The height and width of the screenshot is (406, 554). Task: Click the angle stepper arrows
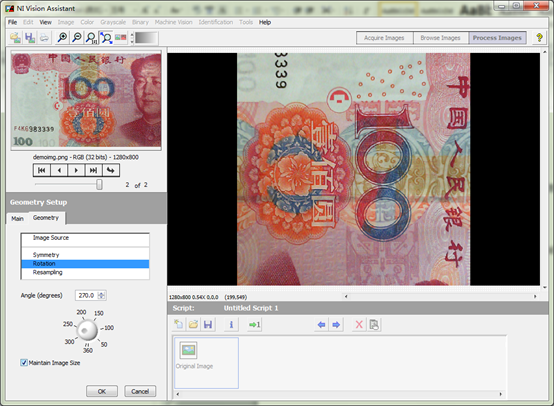tap(101, 295)
